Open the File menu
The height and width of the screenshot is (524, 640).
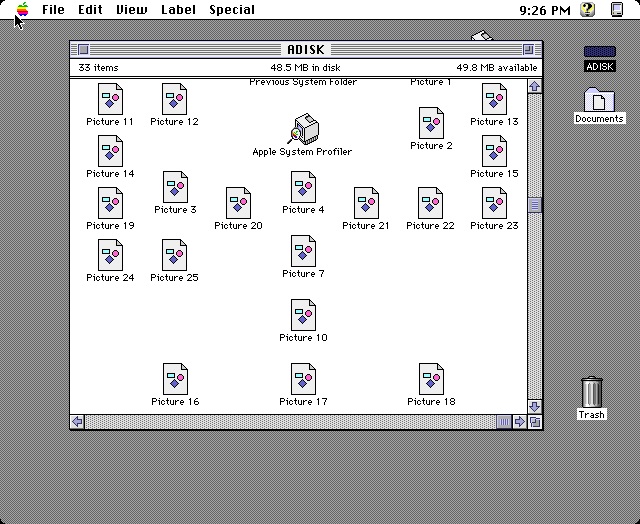(x=53, y=9)
